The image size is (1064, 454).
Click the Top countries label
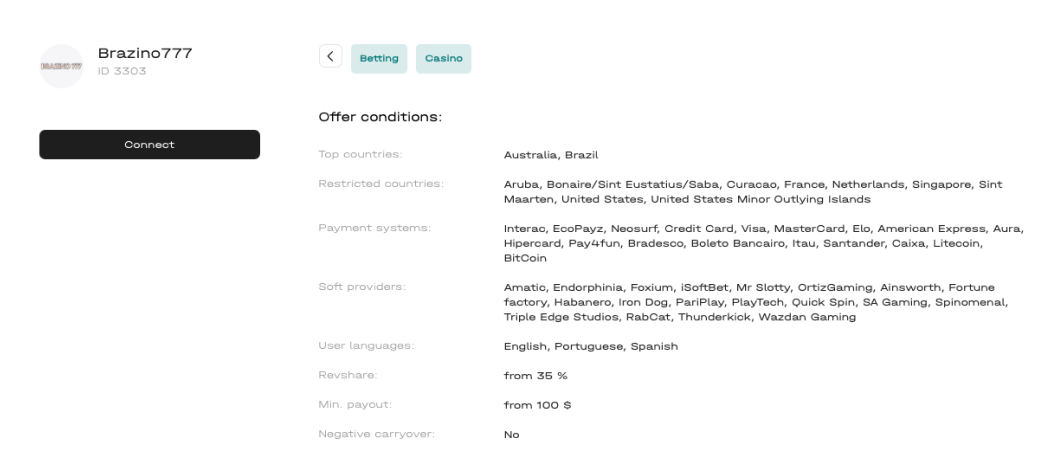[360, 154]
